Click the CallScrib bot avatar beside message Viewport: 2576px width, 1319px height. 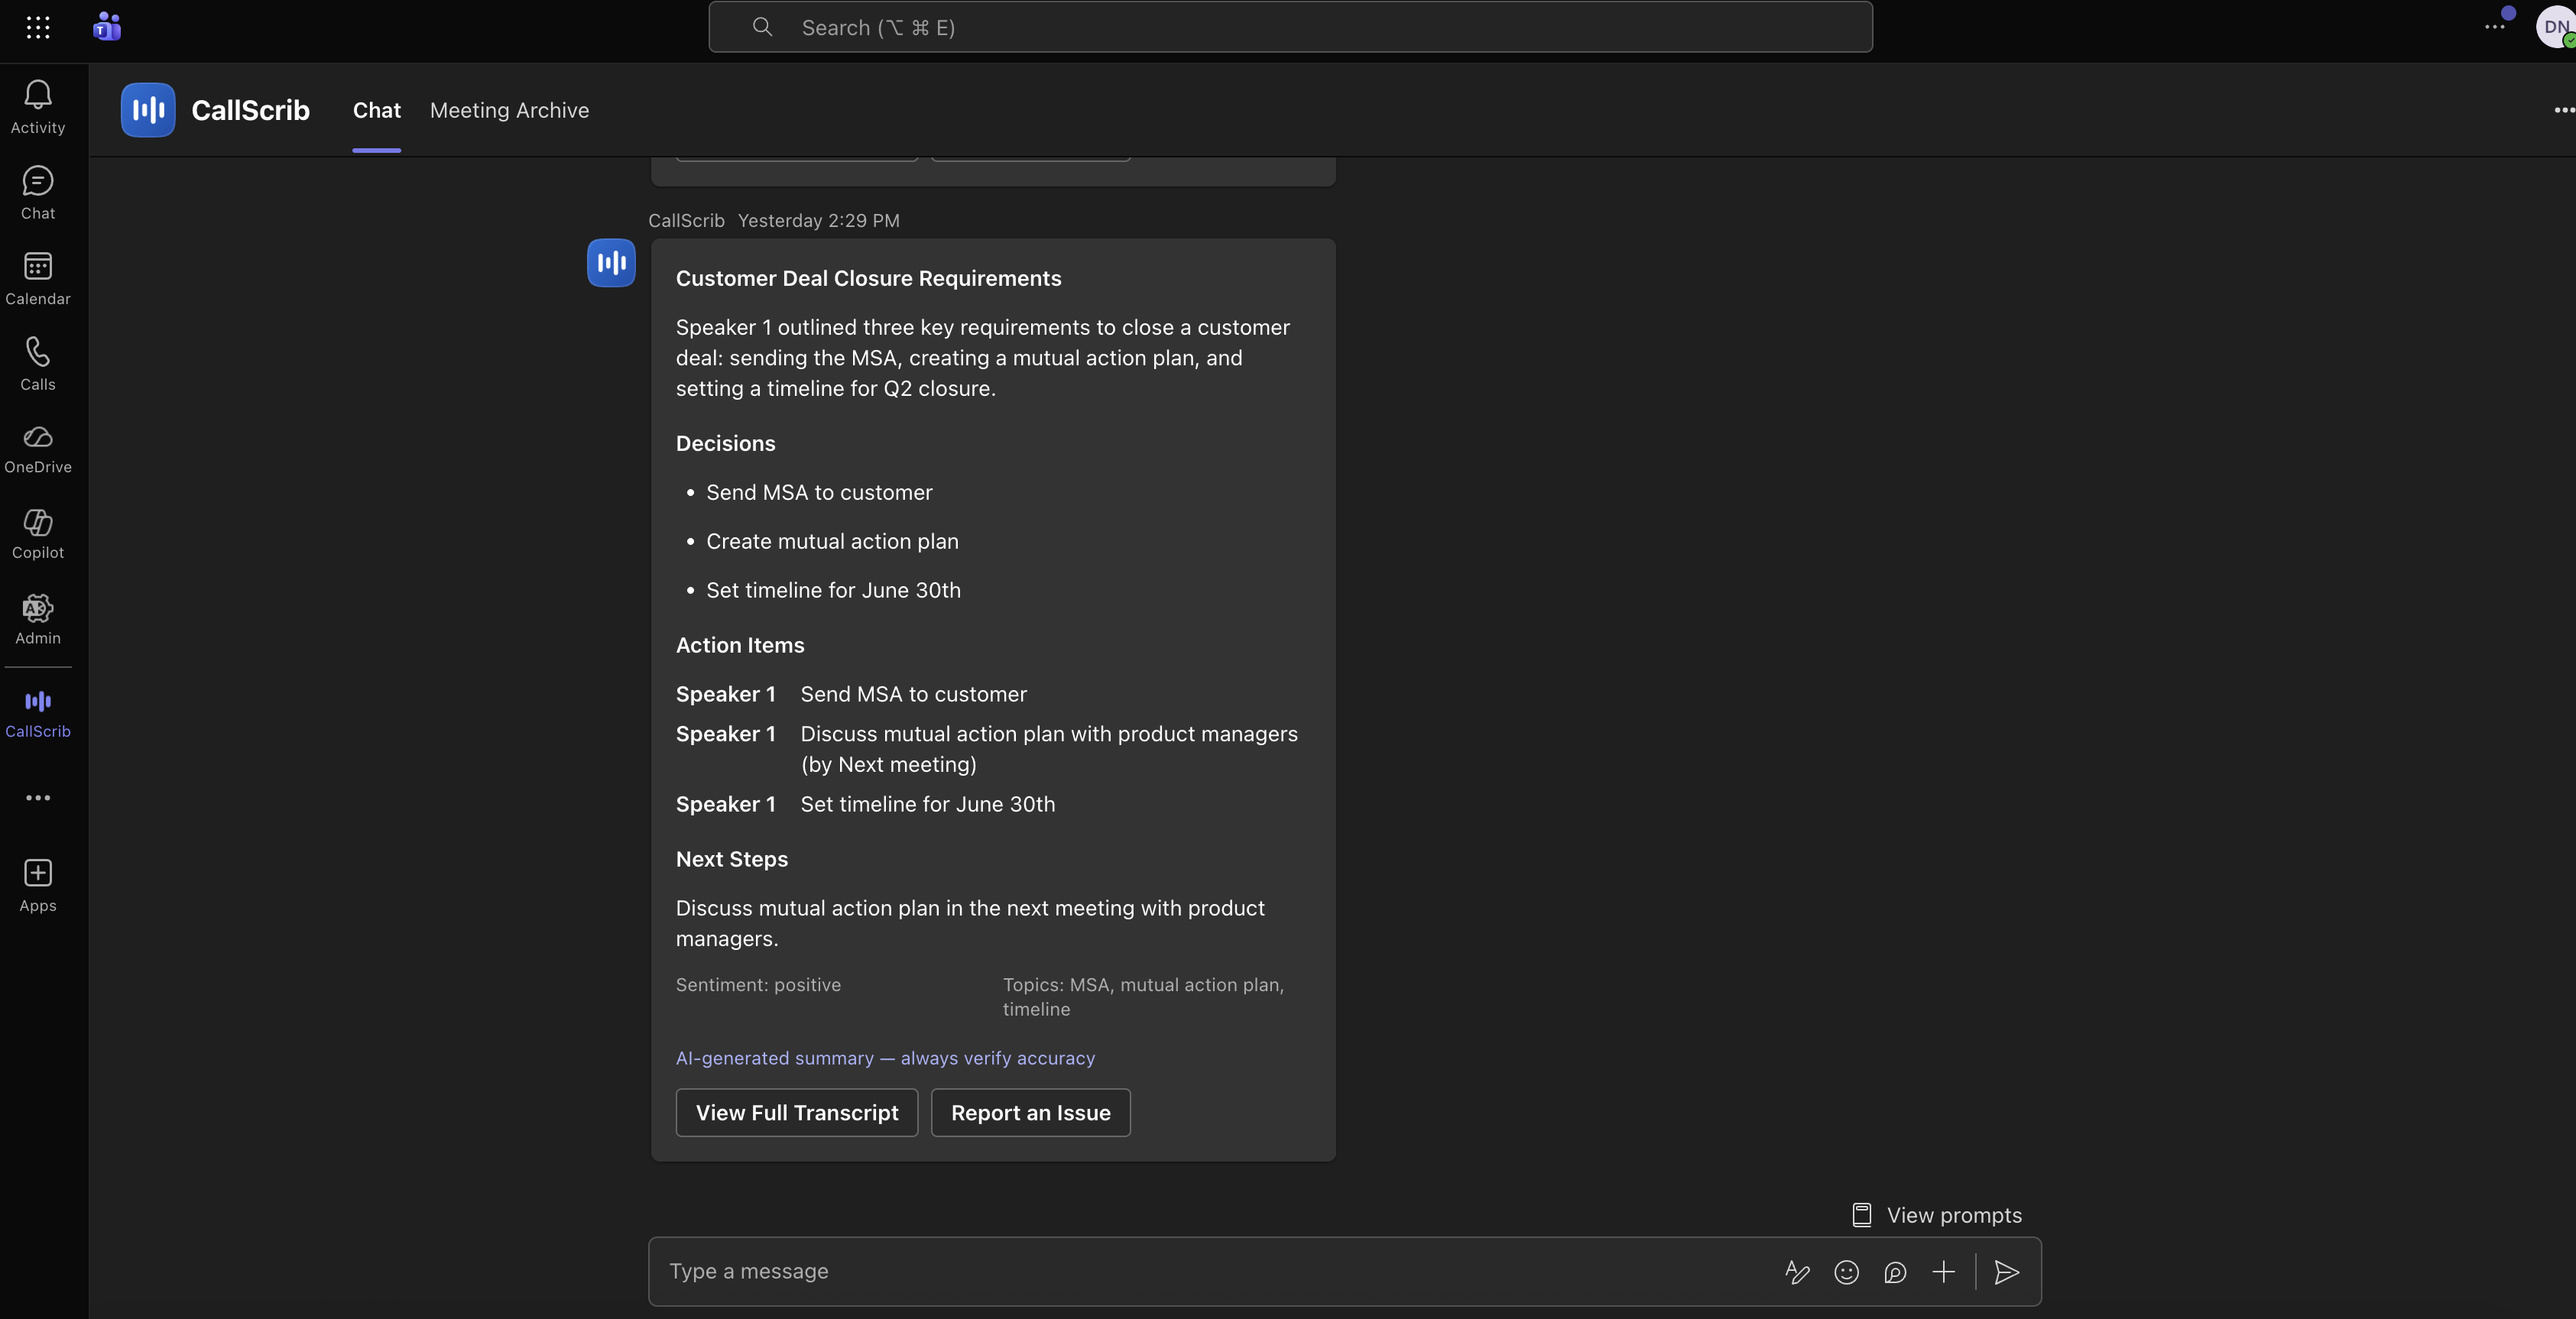(611, 263)
